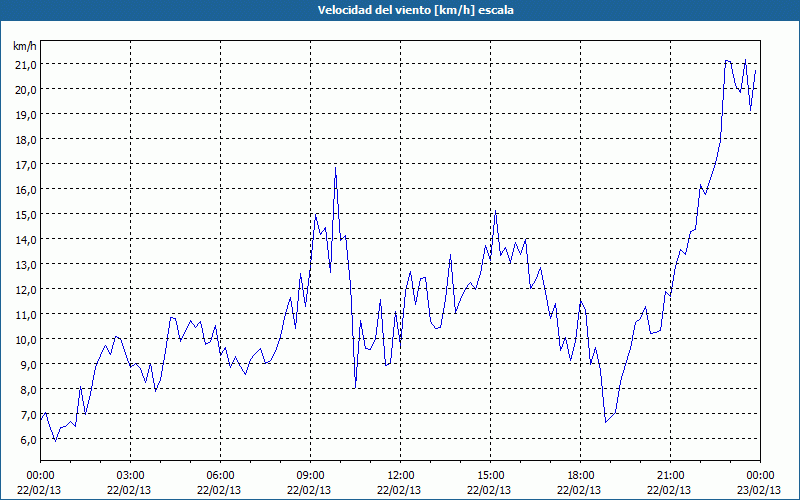
Task: Click the 16,0 y-axis label
Action: [x=27, y=189]
